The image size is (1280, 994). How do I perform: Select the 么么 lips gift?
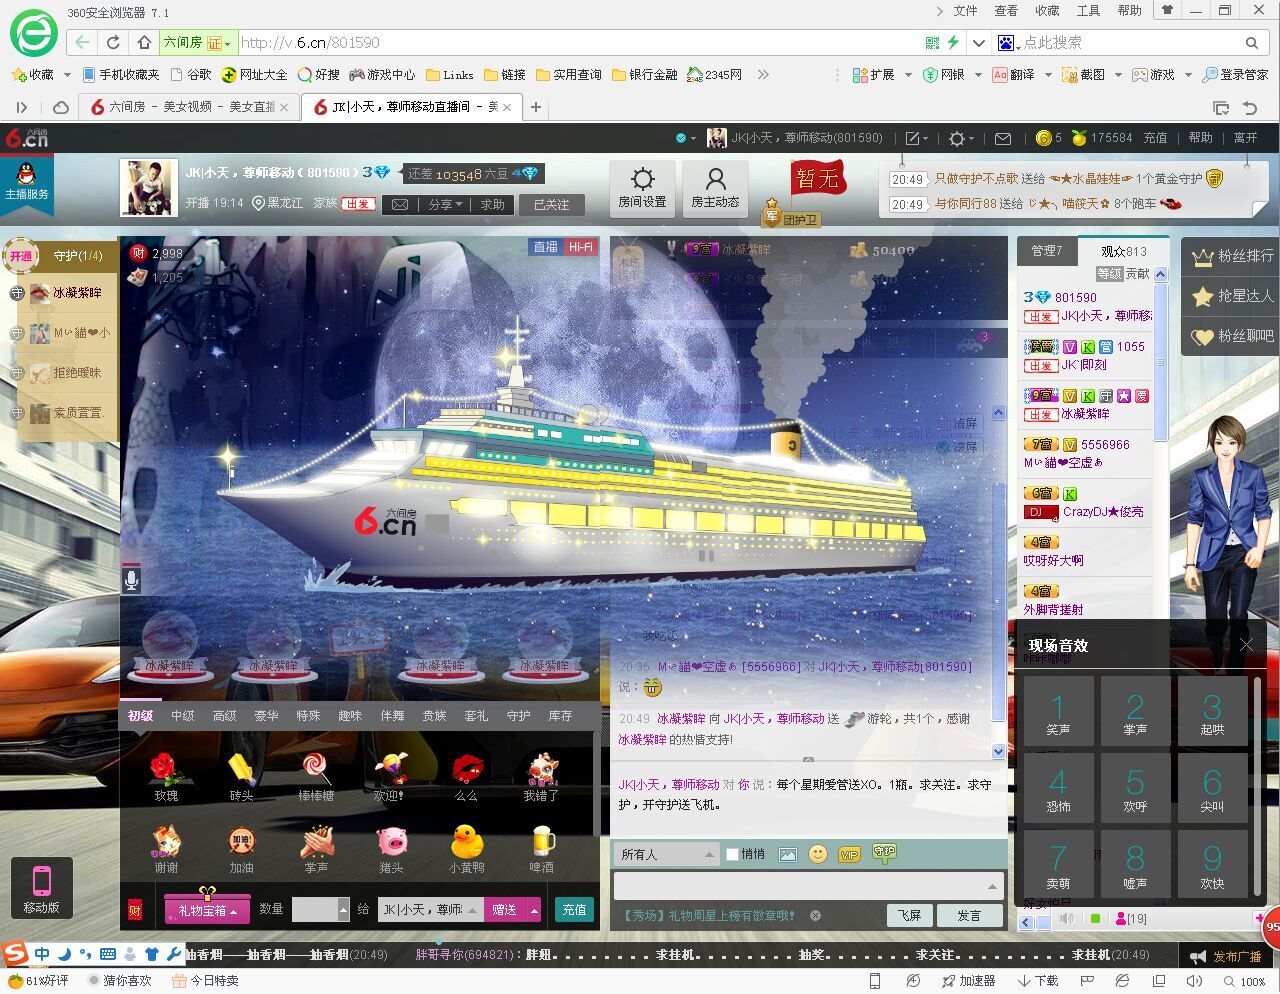[466, 770]
